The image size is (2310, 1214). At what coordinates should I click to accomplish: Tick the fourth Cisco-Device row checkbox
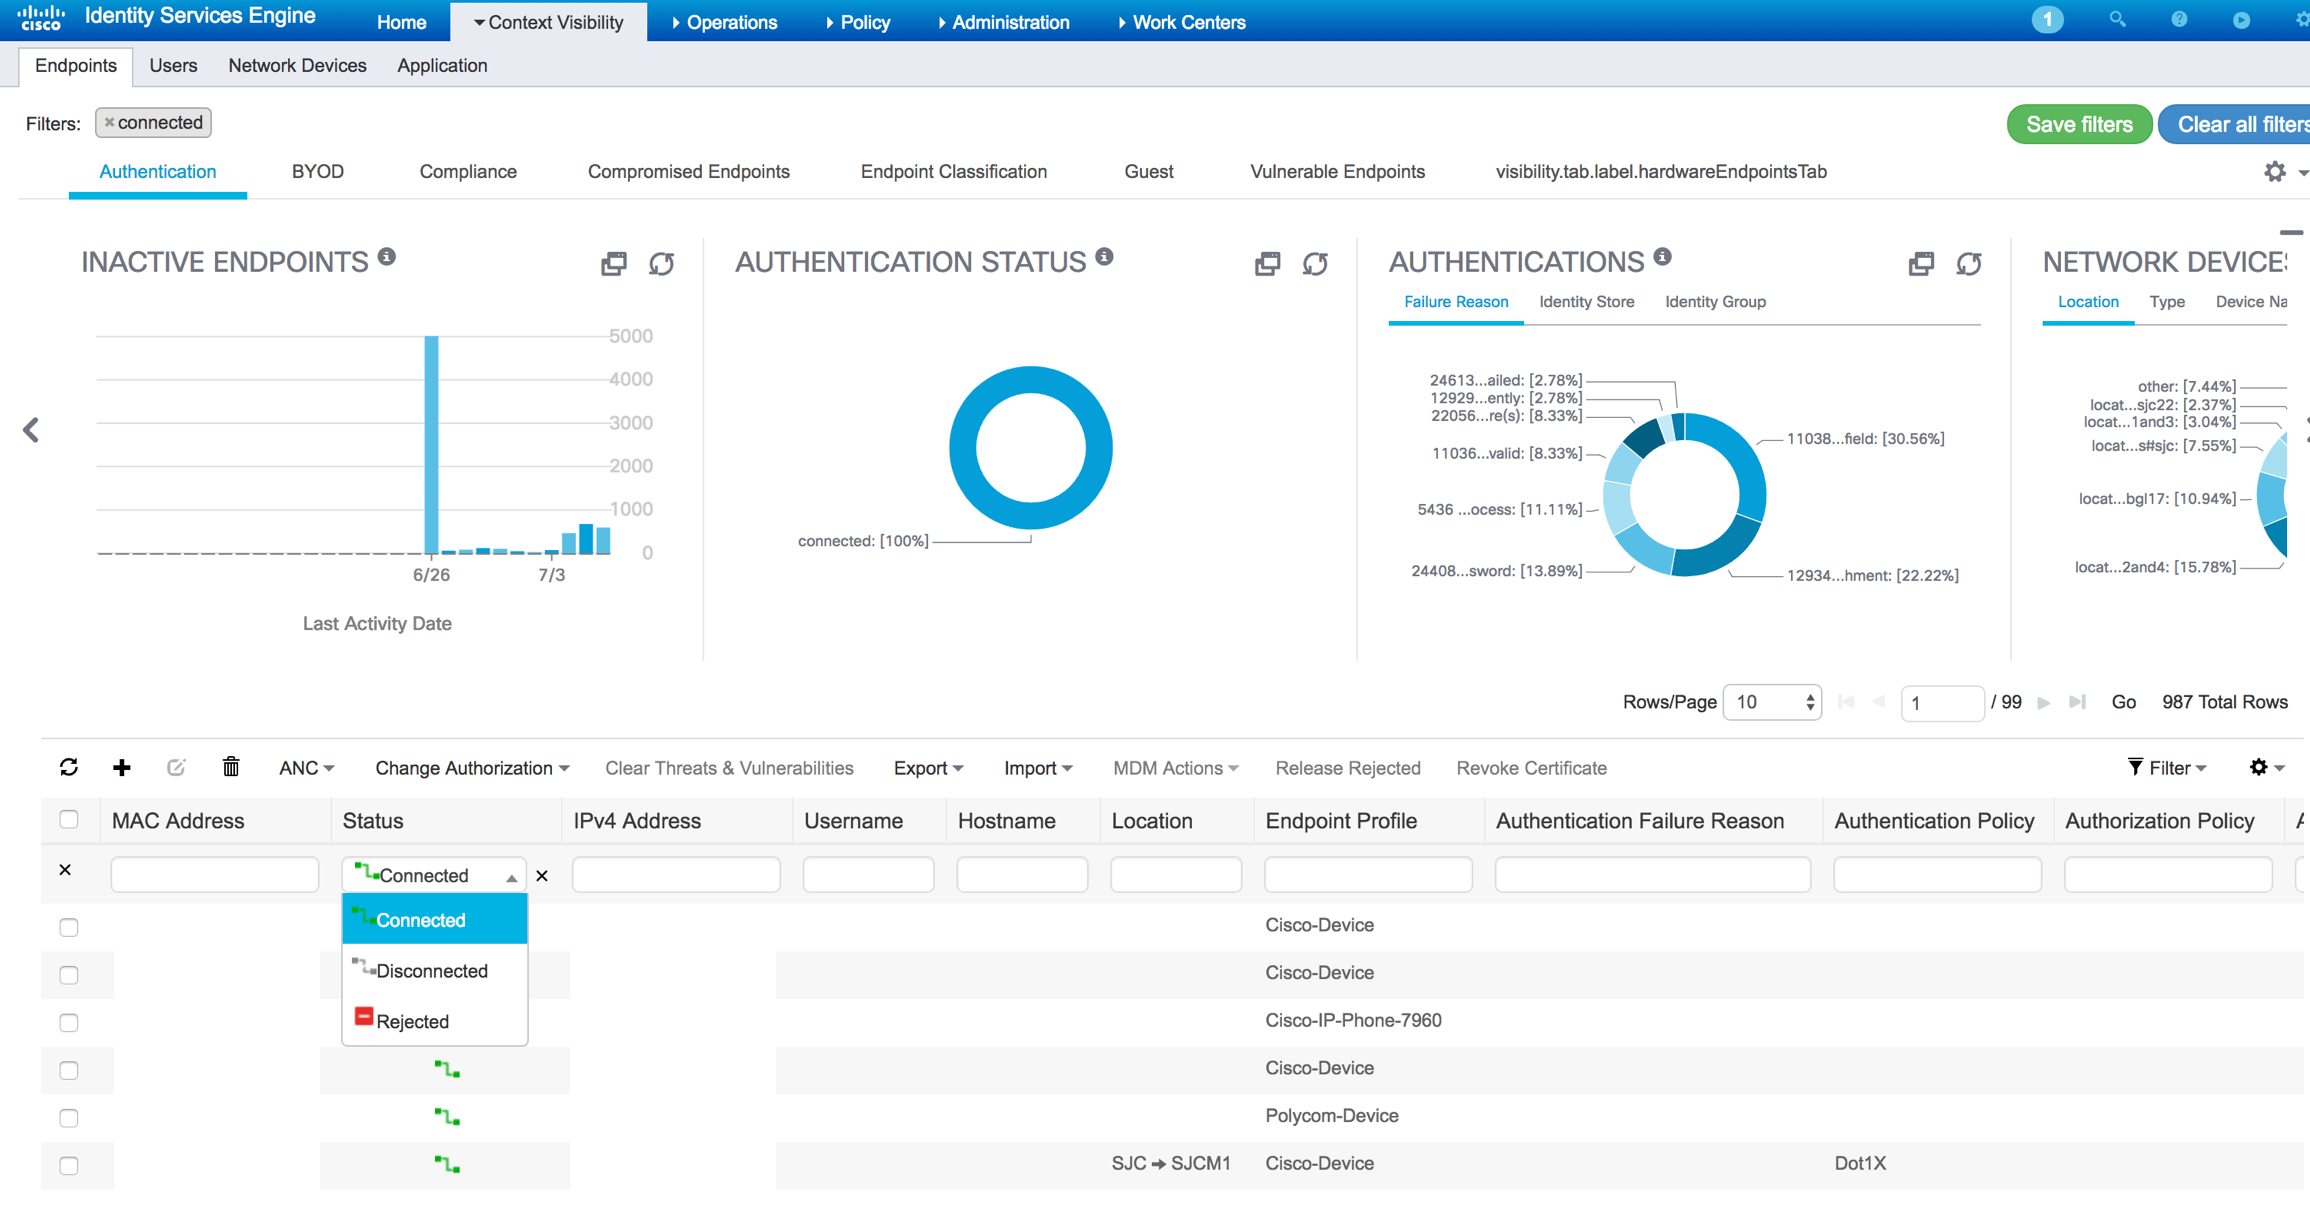tap(69, 1070)
